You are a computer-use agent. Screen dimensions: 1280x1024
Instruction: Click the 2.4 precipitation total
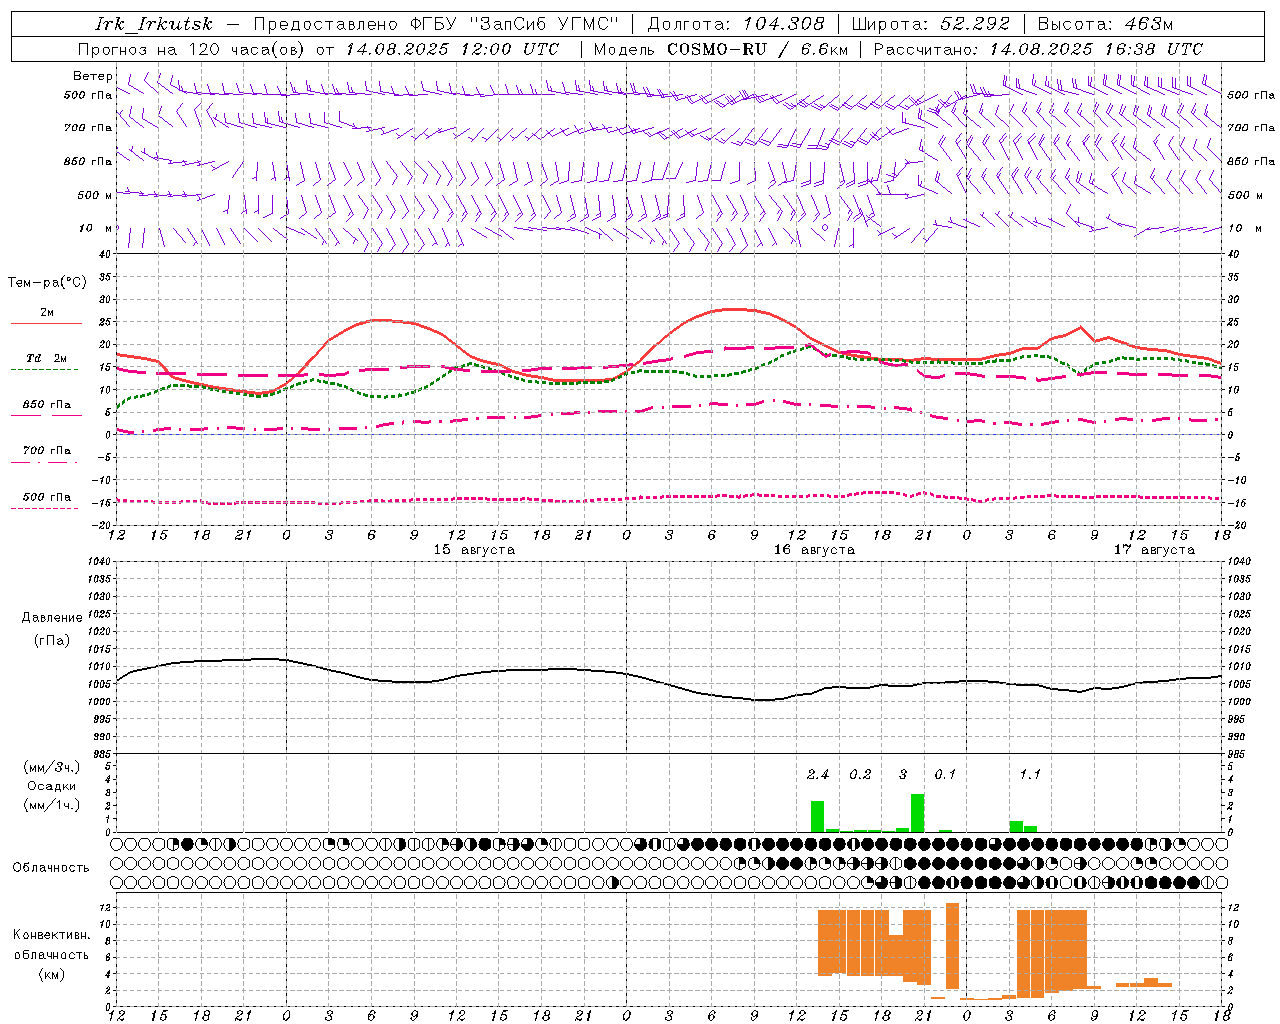pyautogui.click(x=818, y=774)
